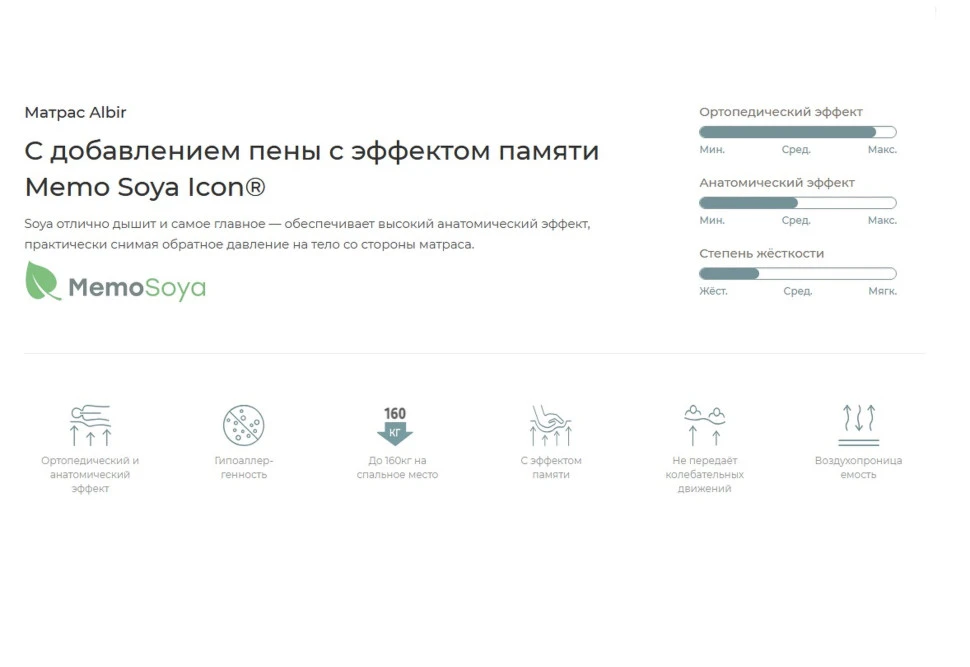Screen dimensions: 970x667
Task: Click 'Макс.' under Ортопедический эффект
Action: pyautogui.click(x=882, y=150)
